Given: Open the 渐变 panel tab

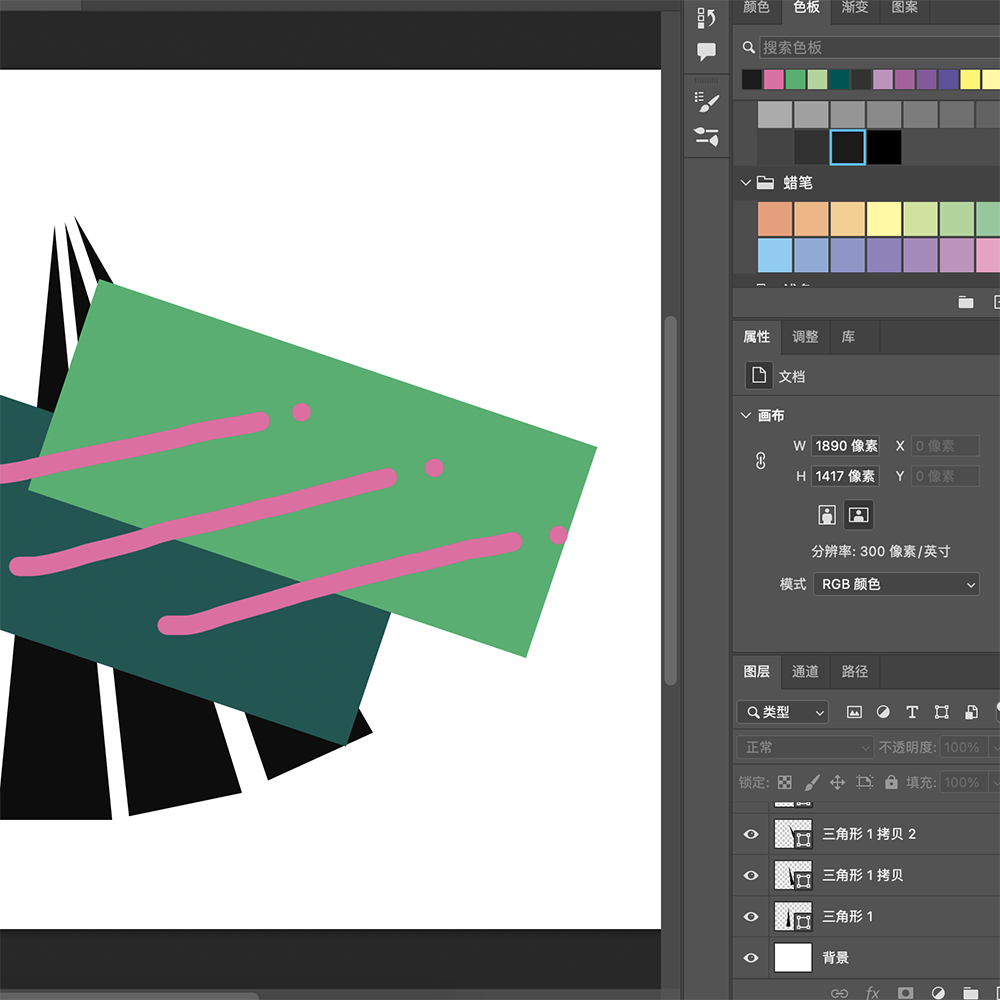Looking at the screenshot, I should [x=855, y=8].
